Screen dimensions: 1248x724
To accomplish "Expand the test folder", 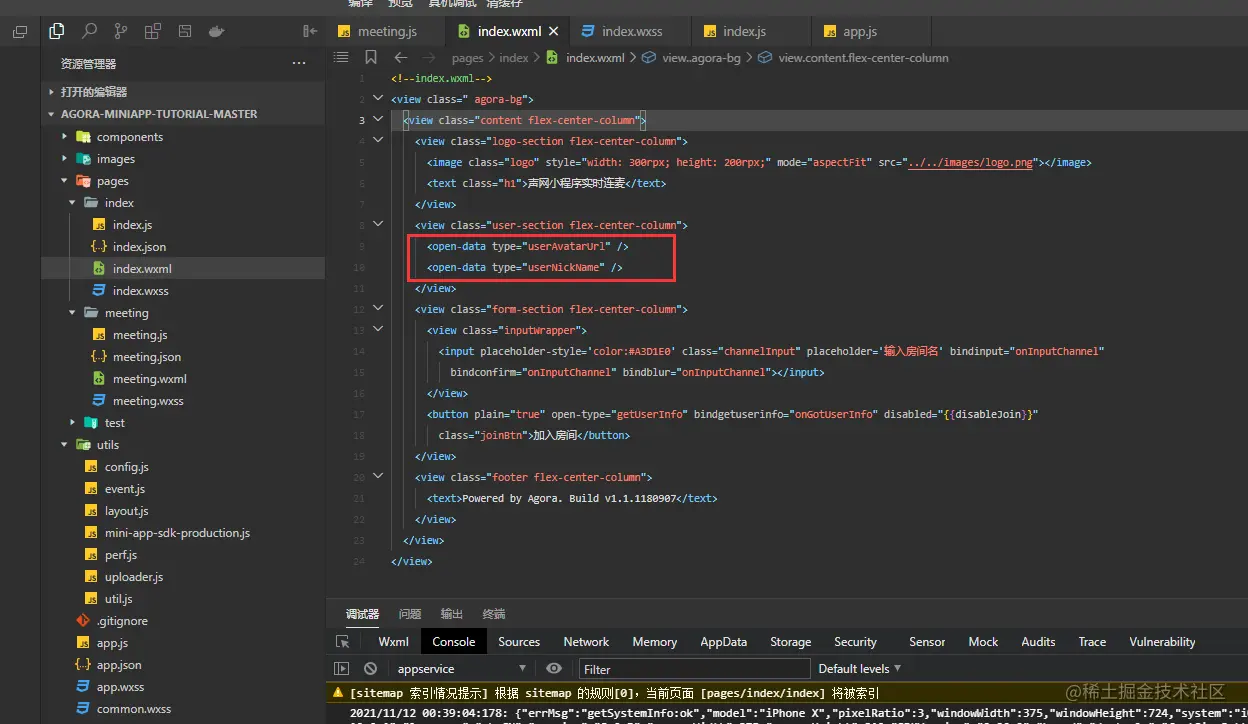I will [183, 423].
